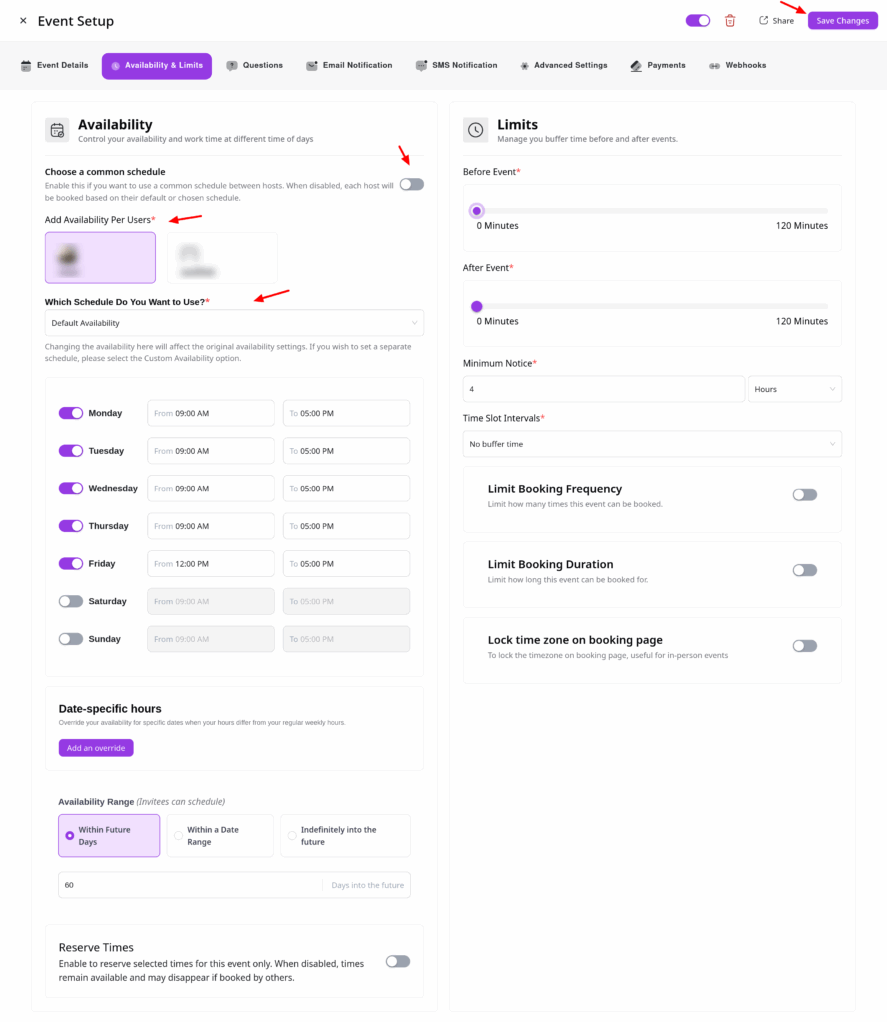Turn on Saturday availability
The width and height of the screenshot is (887, 1024).
click(71, 602)
